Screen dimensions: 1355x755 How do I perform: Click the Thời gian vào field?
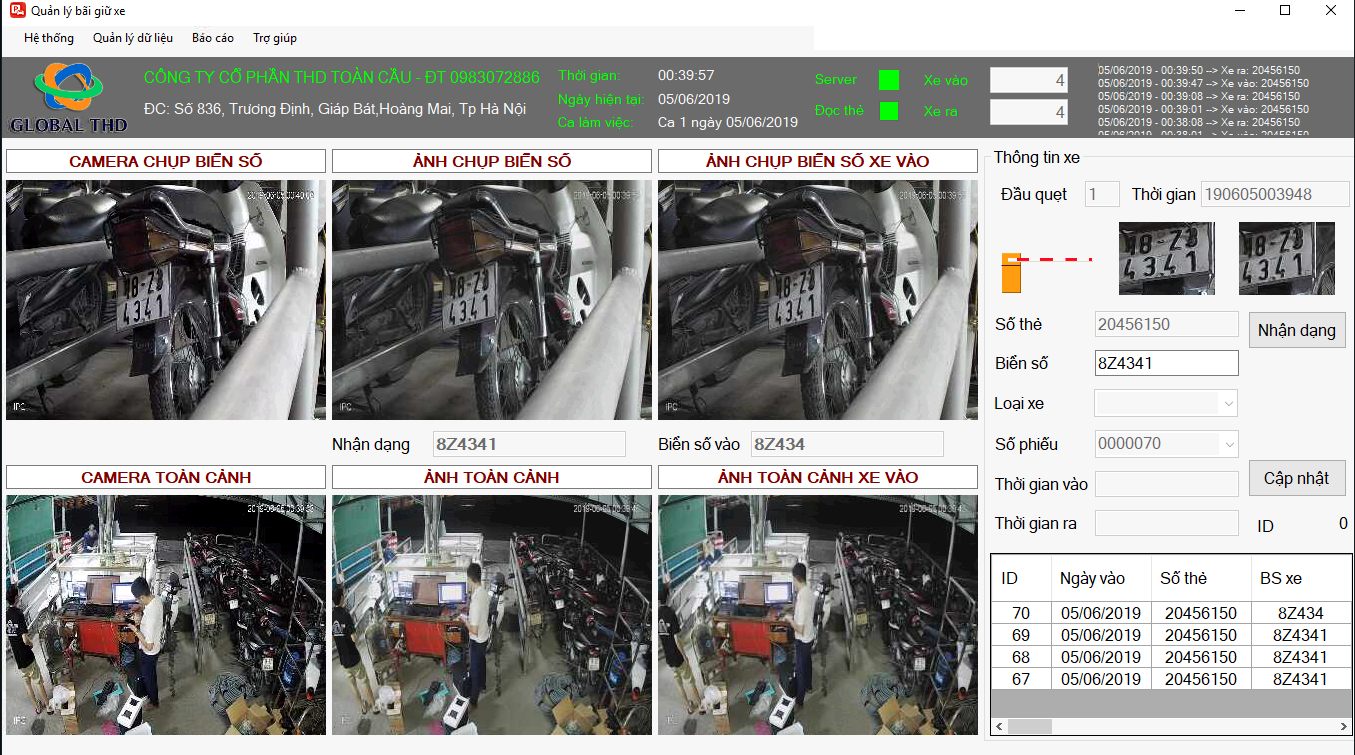(x=1166, y=484)
